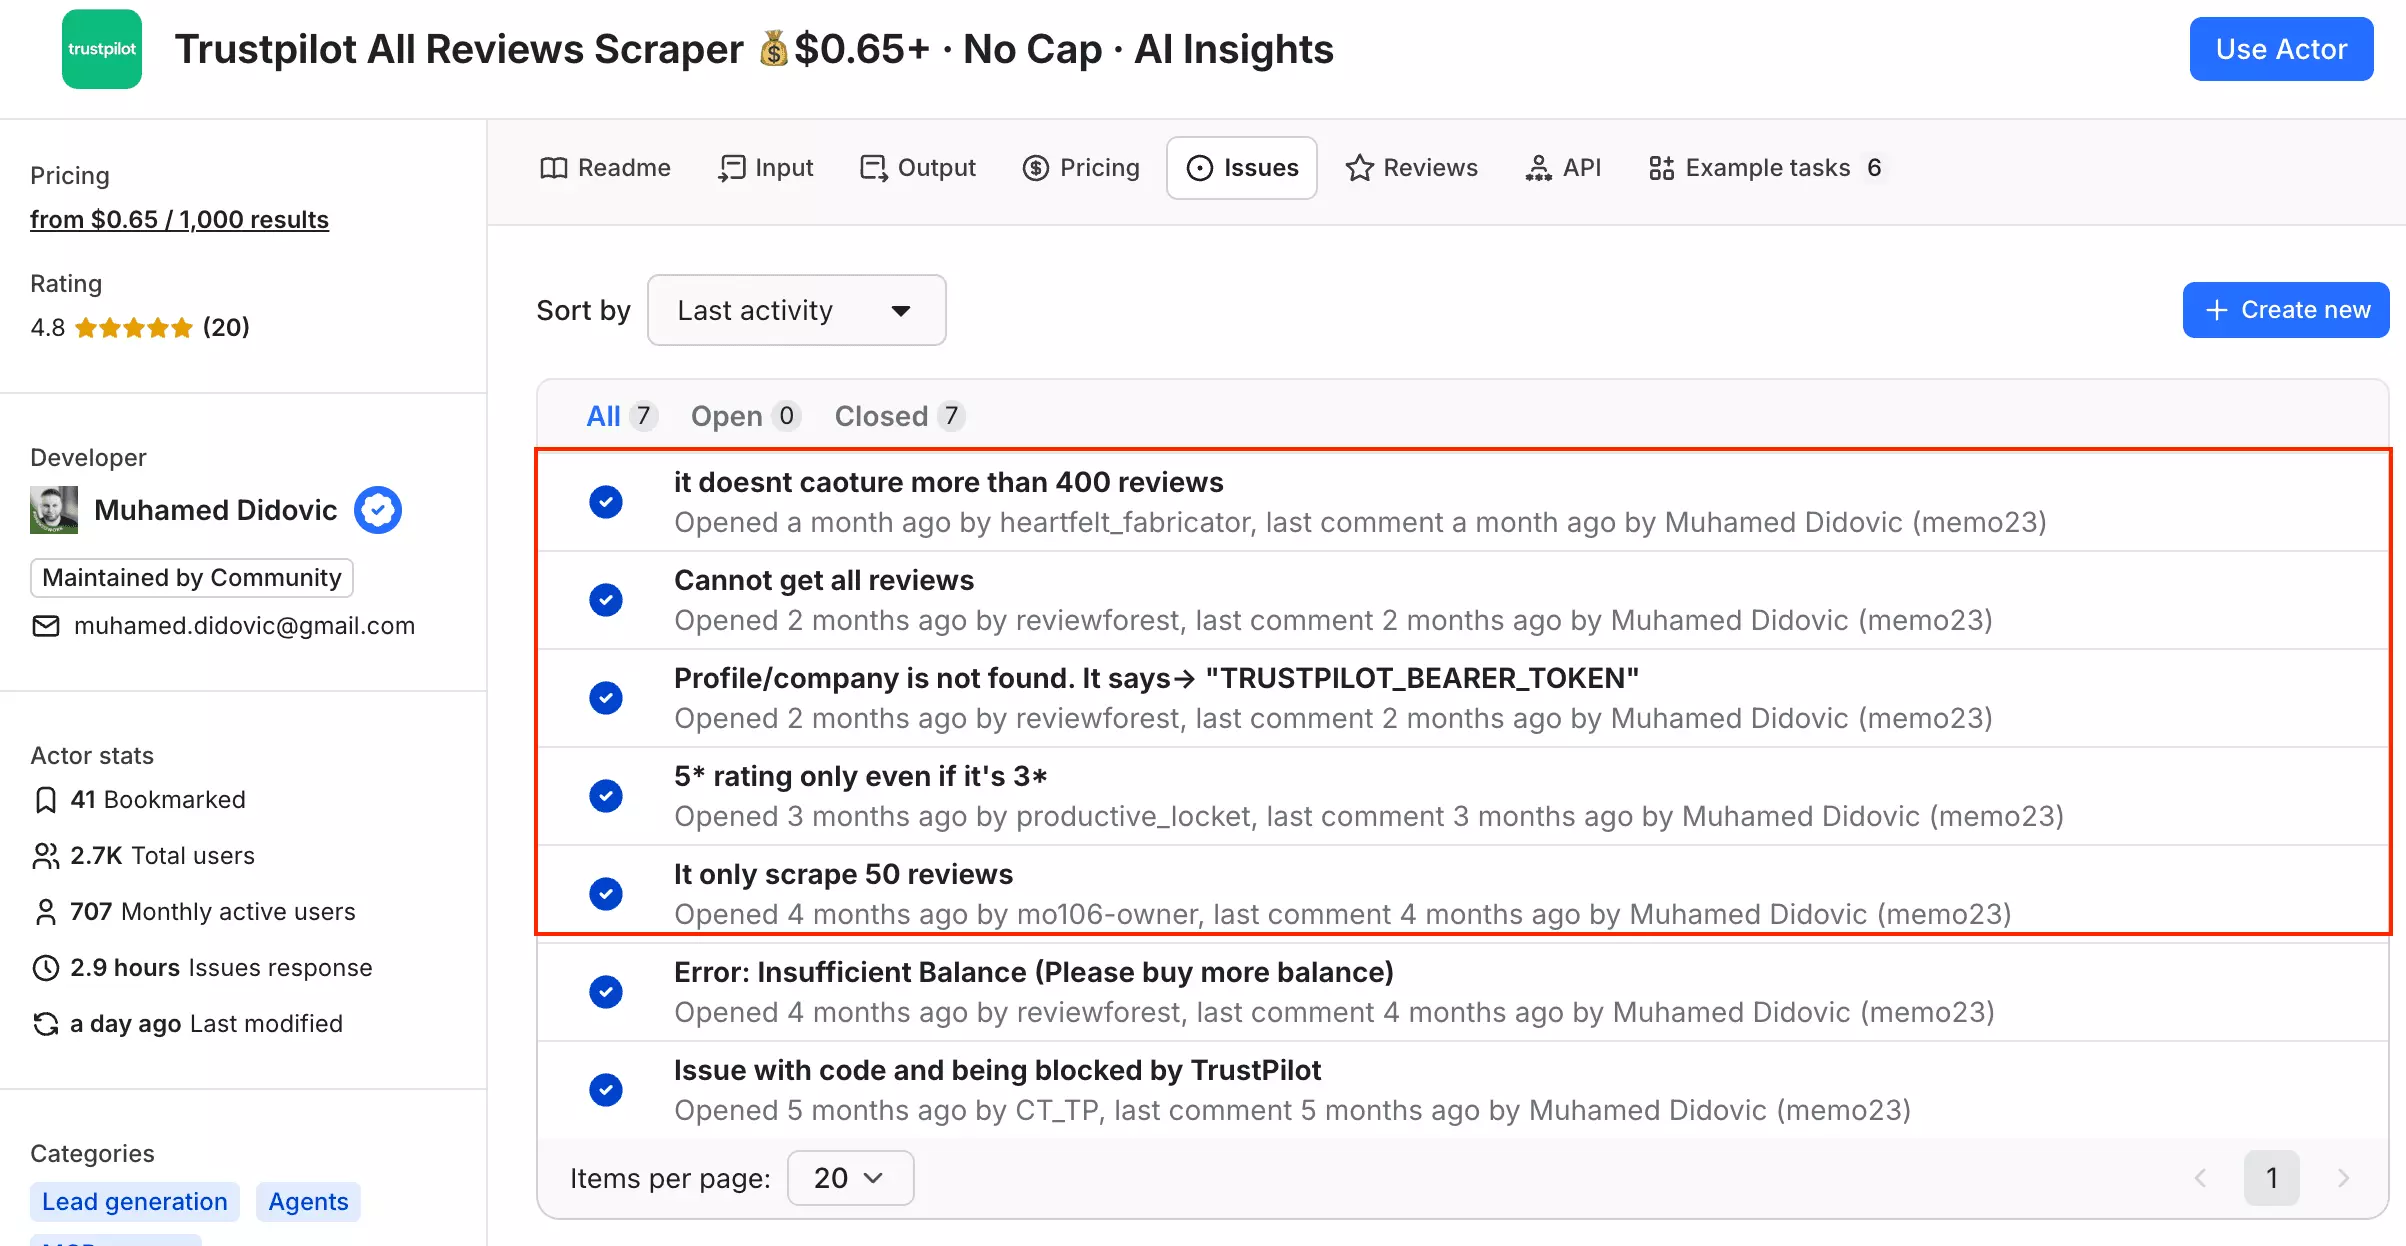Viewport: 2406px width, 1246px height.
Task: Open the TRUSTPILOT_BEARER_TOKEN profile not found issue
Action: [1156, 678]
